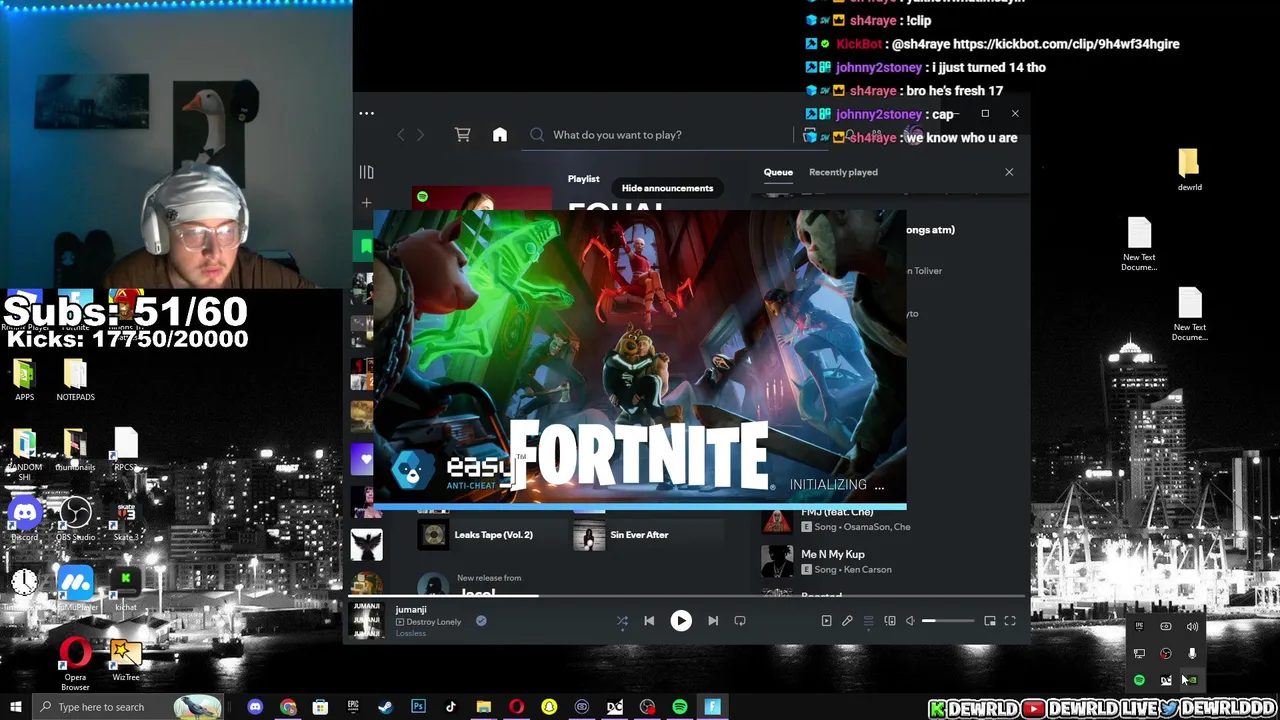The height and width of the screenshot is (720, 1280).
Task: Click the jumanji album art thumbnail
Action: [x=367, y=619]
